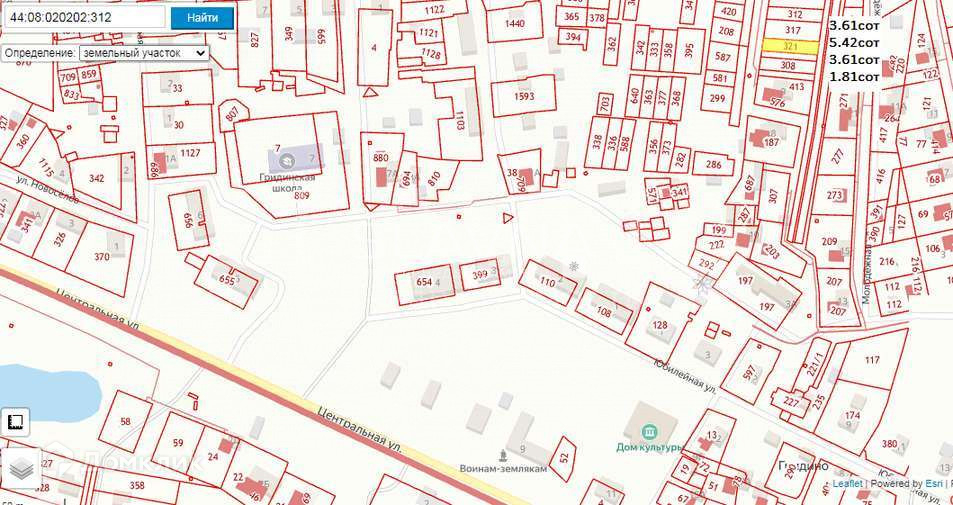Screen dimensions: 953x505
Task: Select parcel 655
Action: tap(226, 281)
